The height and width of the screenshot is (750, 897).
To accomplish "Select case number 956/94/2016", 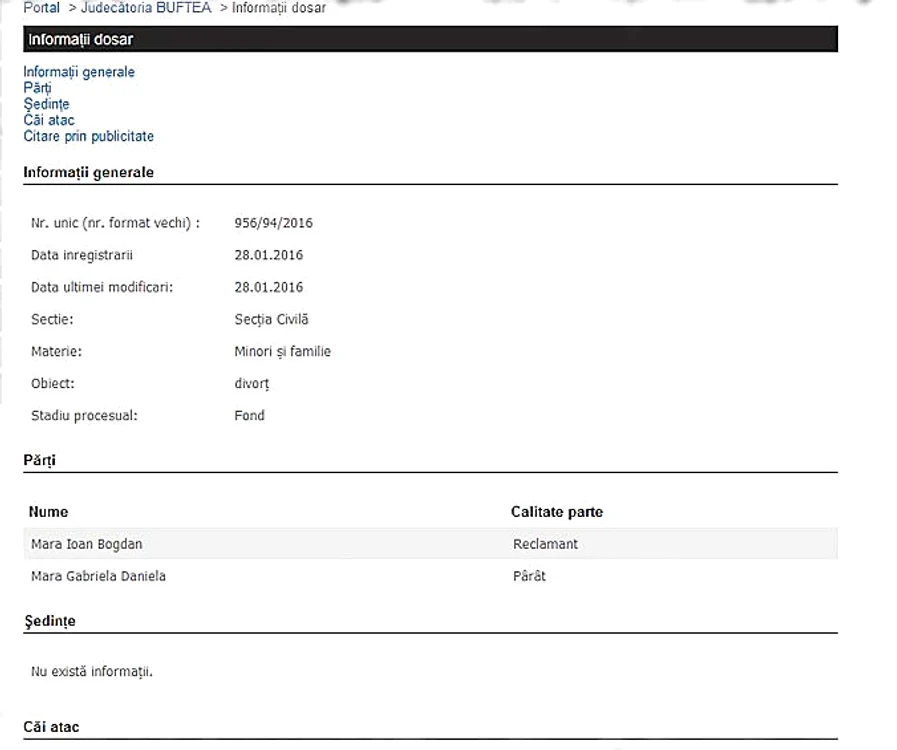I will click(273, 223).
